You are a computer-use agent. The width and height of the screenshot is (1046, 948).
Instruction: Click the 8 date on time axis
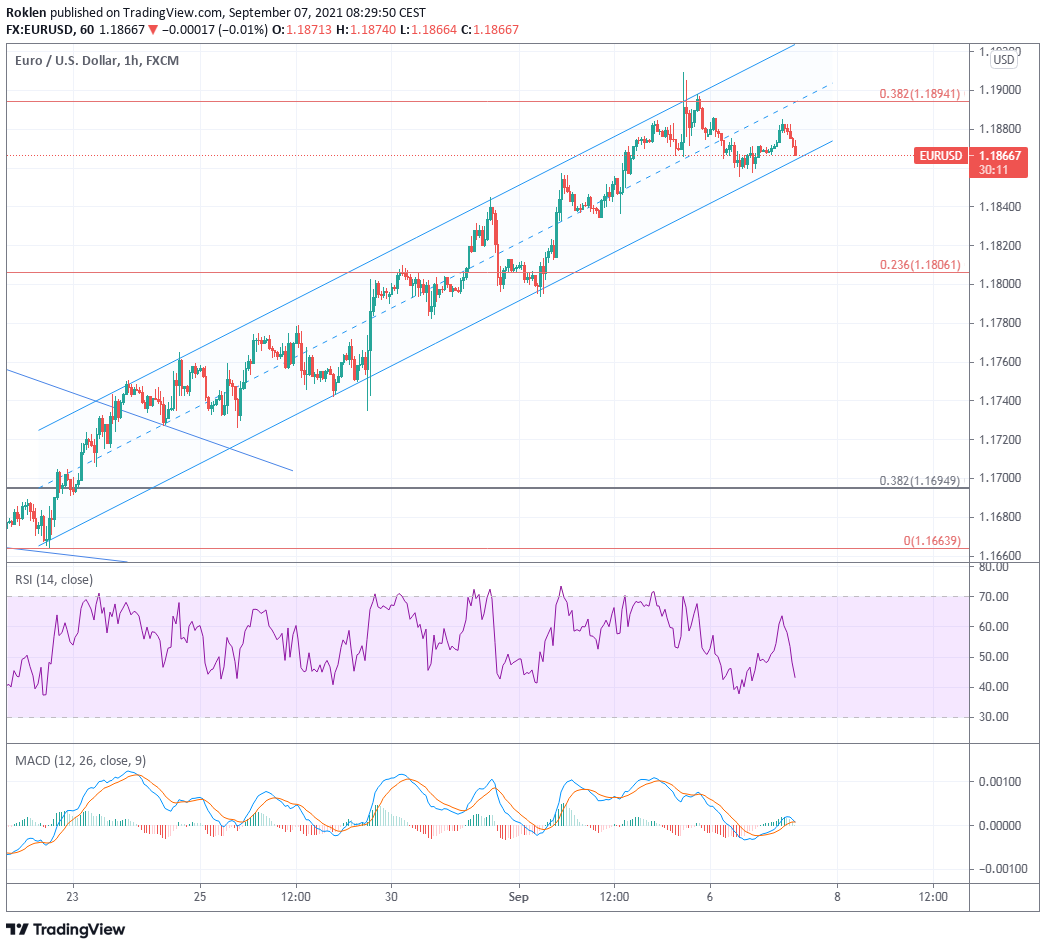pyautogui.click(x=837, y=897)
